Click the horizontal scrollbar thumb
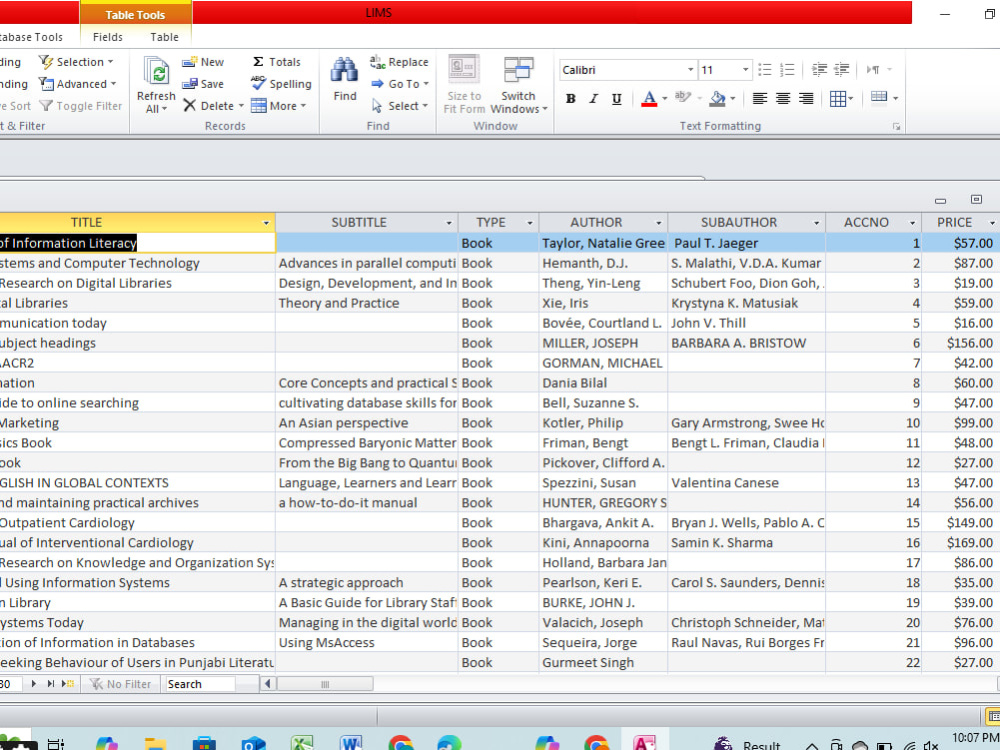This screenshot has height=750, width=1000. pyautogui.click(x=325, y=684)
